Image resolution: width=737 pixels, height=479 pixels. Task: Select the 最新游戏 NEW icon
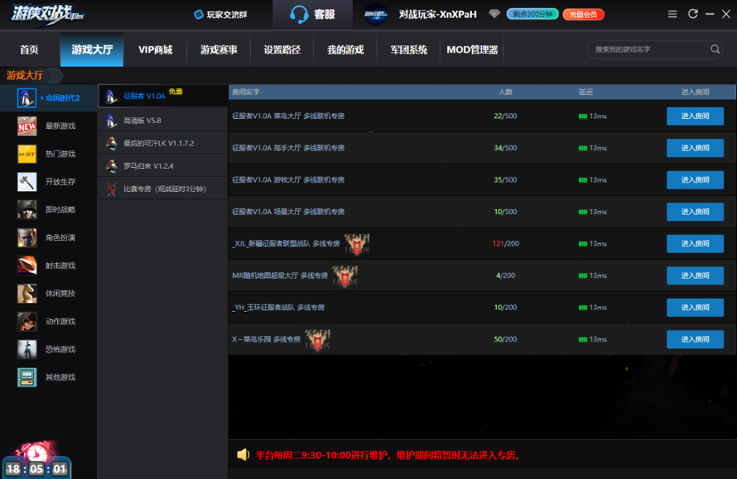(x=27, y=126)
